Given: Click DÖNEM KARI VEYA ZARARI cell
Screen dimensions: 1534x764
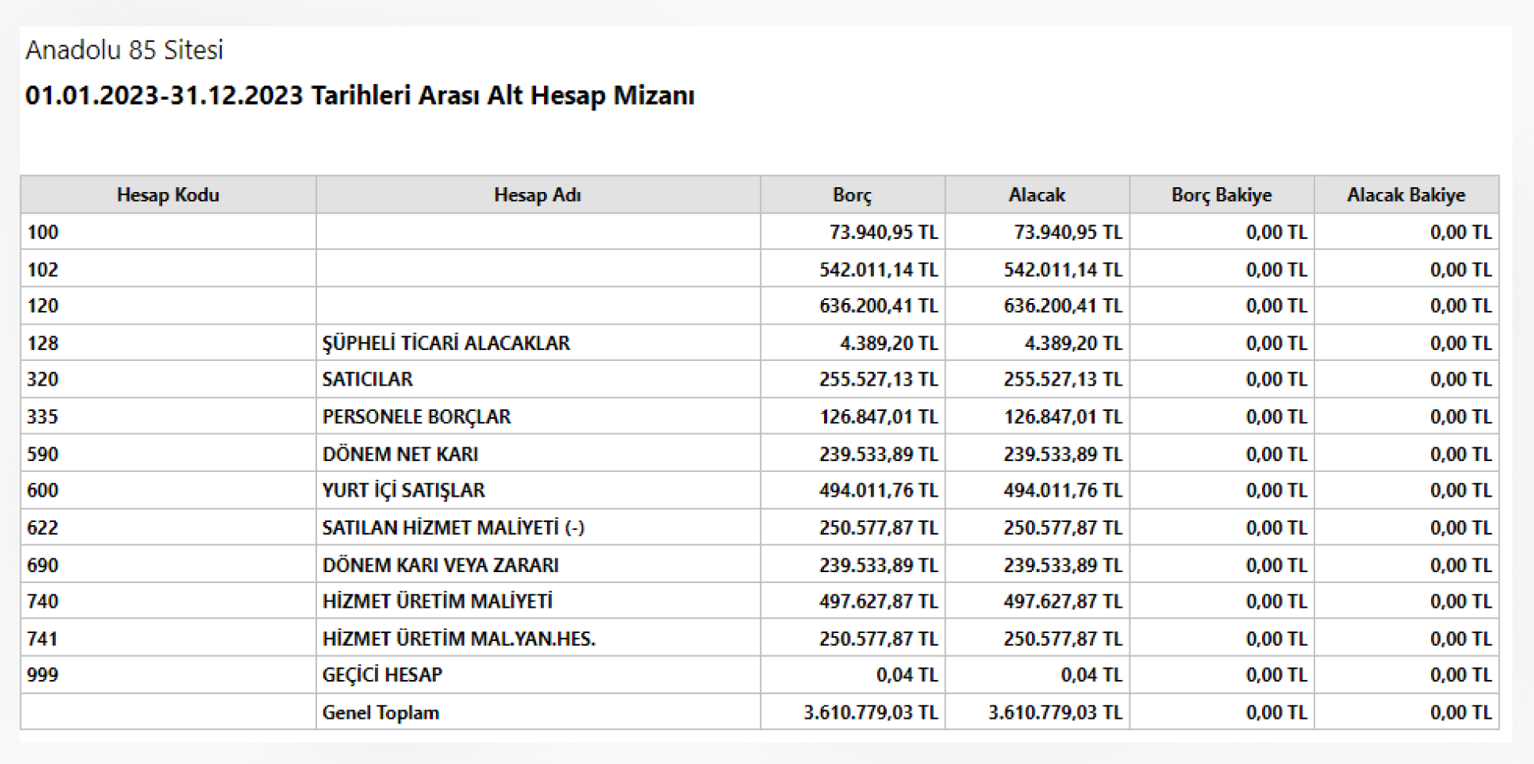Looking at the screenshot, I should click(x=538, y=565).
